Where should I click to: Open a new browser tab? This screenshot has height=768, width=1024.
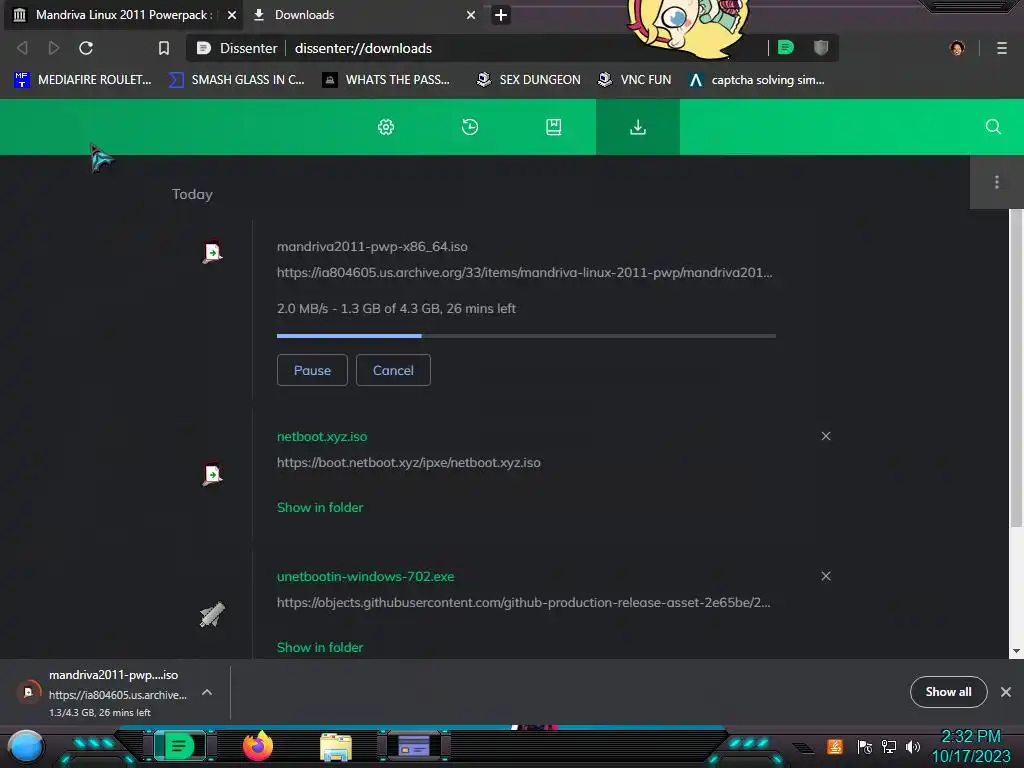tap(501, 15)
